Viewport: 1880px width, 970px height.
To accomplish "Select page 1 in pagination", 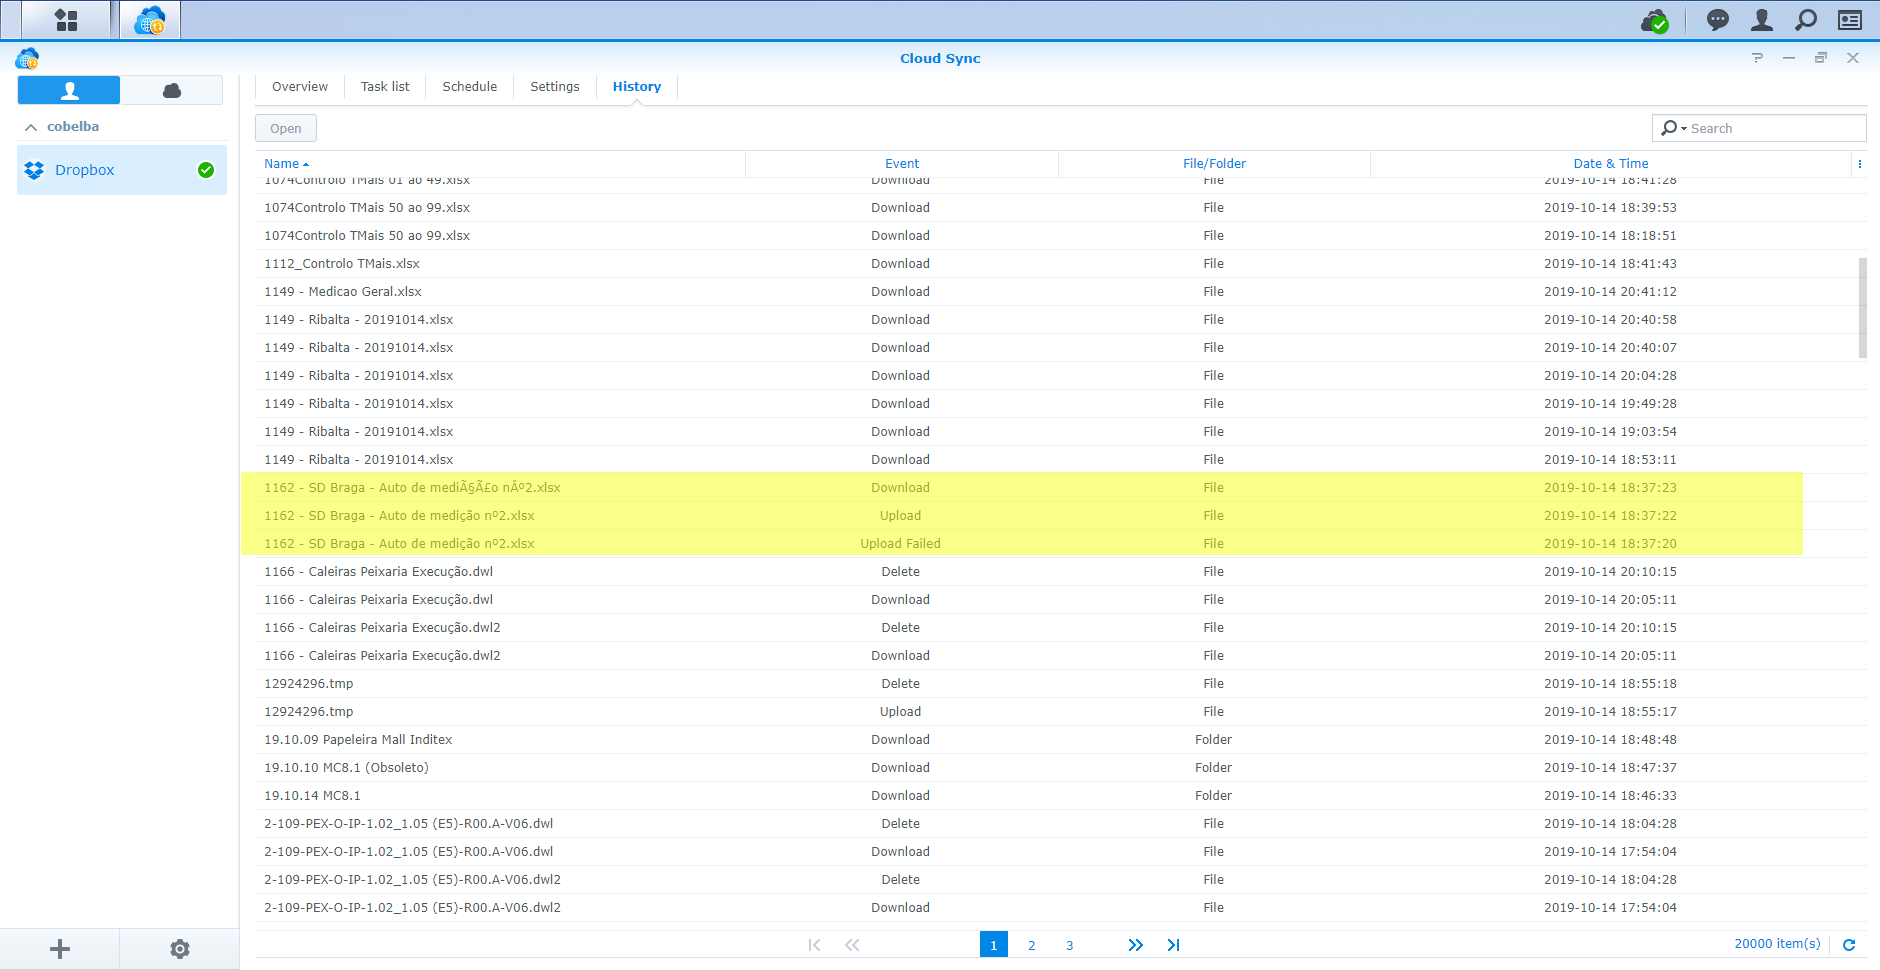I will pyautogui.click(x=994, y=945).
